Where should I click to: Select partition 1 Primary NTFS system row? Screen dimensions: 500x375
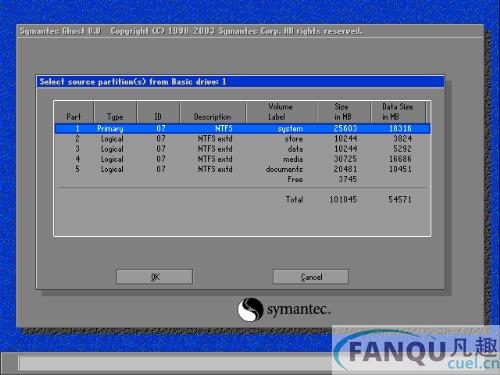tap(242, 128)
